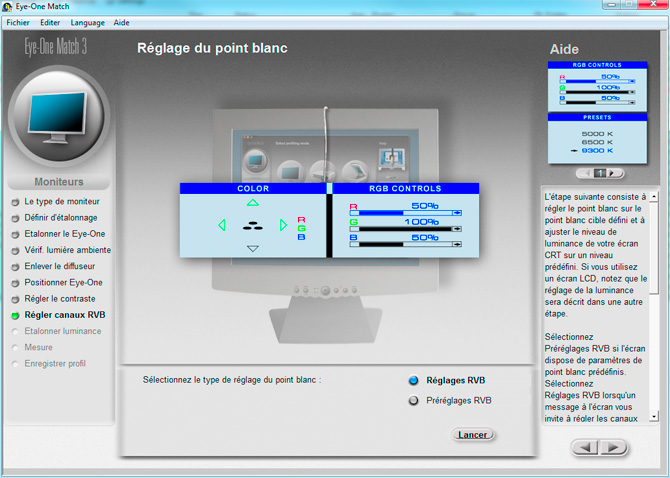The width and height of the screenshot is (670, 478).
Task: Go to the previous step with back arrow
Action: pos(585,448)
